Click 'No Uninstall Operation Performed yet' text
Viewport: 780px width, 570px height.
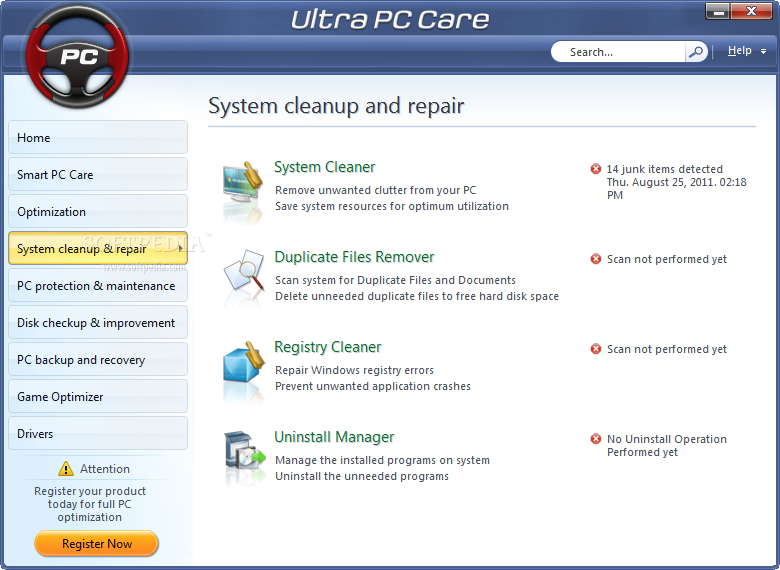(667, 446)
